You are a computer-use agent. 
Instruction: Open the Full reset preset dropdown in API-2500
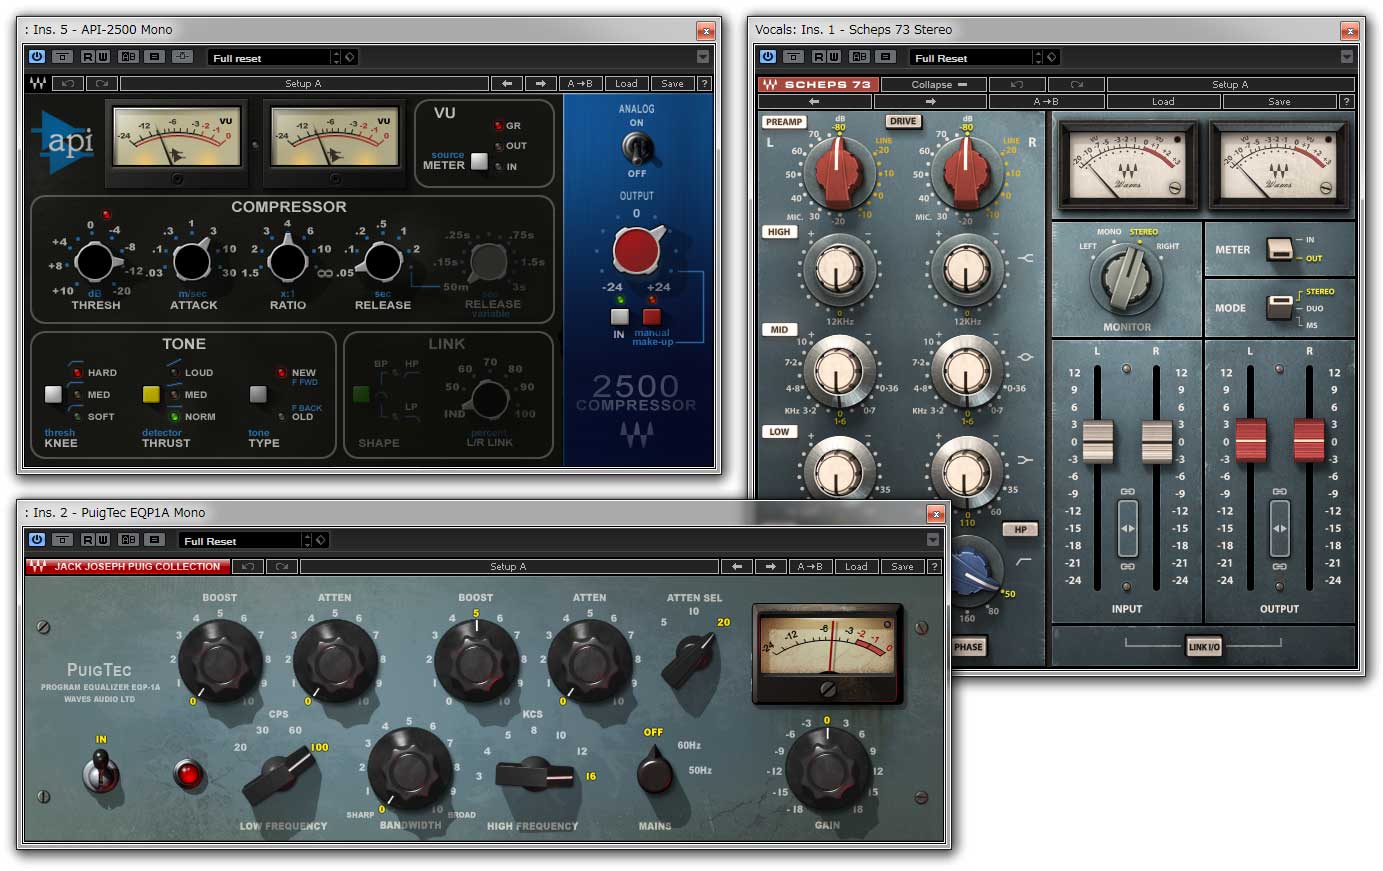click(269, 57)
